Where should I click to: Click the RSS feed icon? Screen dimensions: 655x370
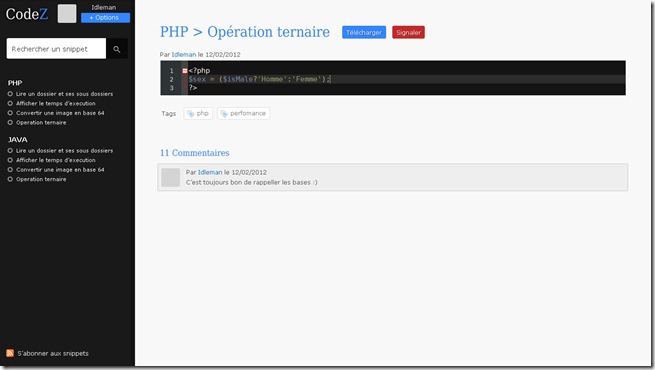pyautogui.click(x=10, y=353)
